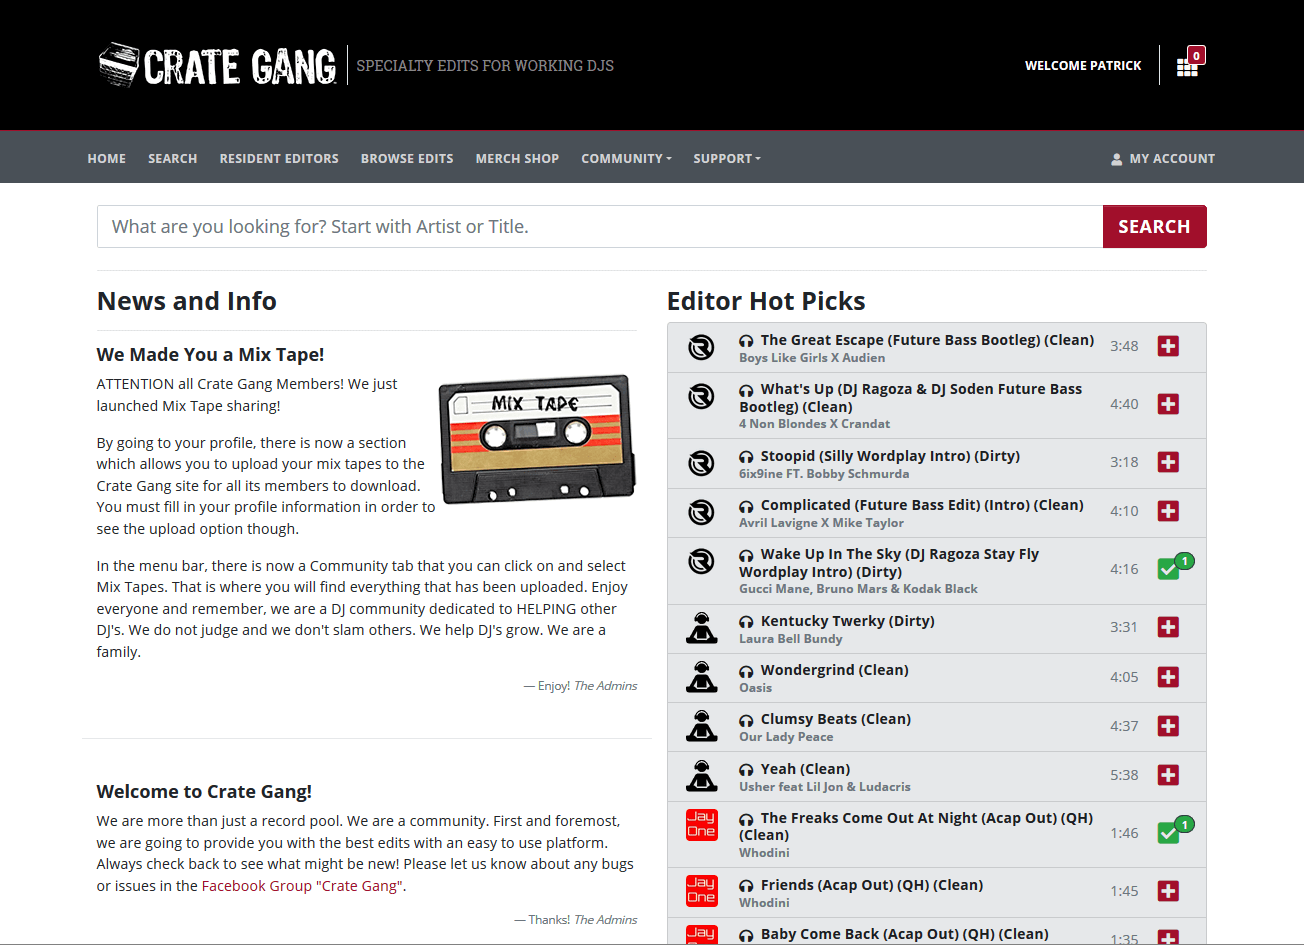Click artist text "Laura Bell Bundy"
This screenshot has width=1304, height=945.
point(791,639)
